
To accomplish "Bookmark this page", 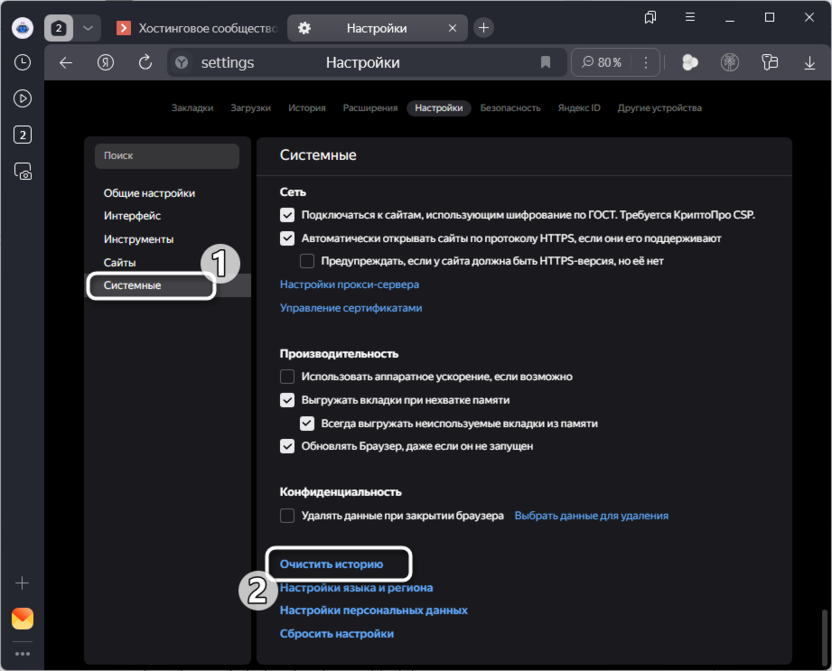I will coord(545,63).
